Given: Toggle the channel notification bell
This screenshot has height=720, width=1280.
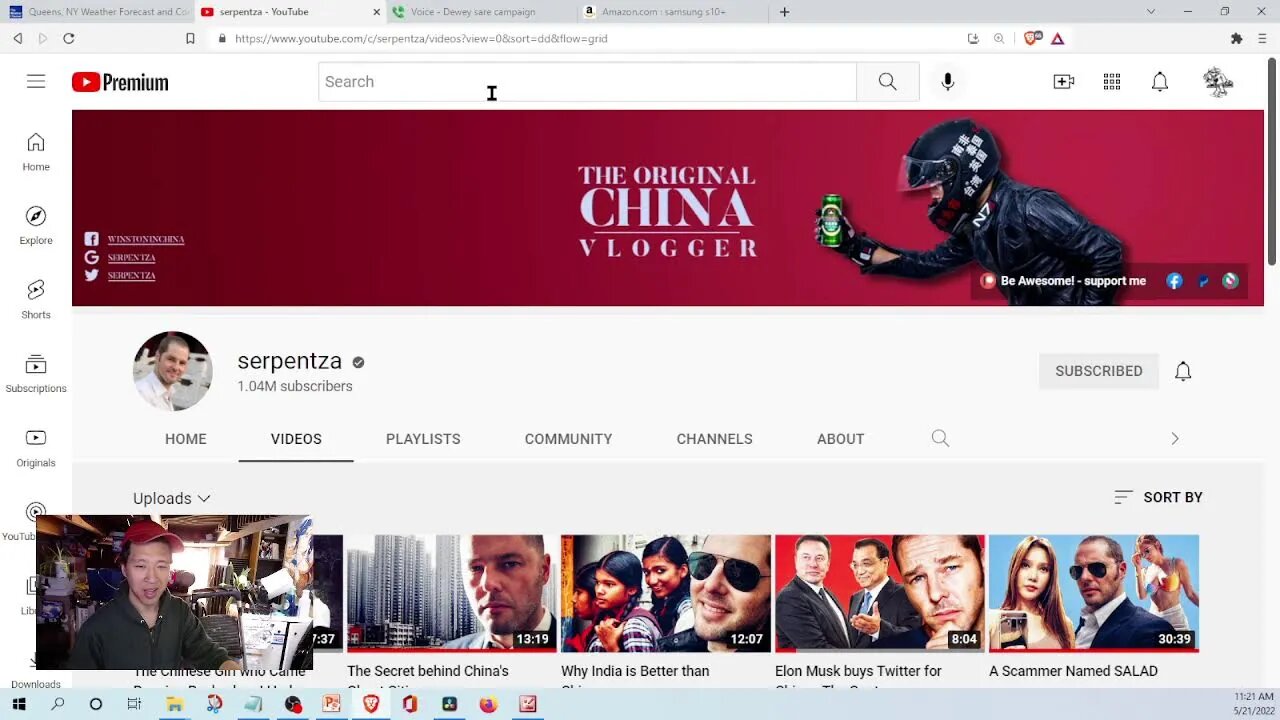Looking at the screenshot, I should [x=1183, y=371].
